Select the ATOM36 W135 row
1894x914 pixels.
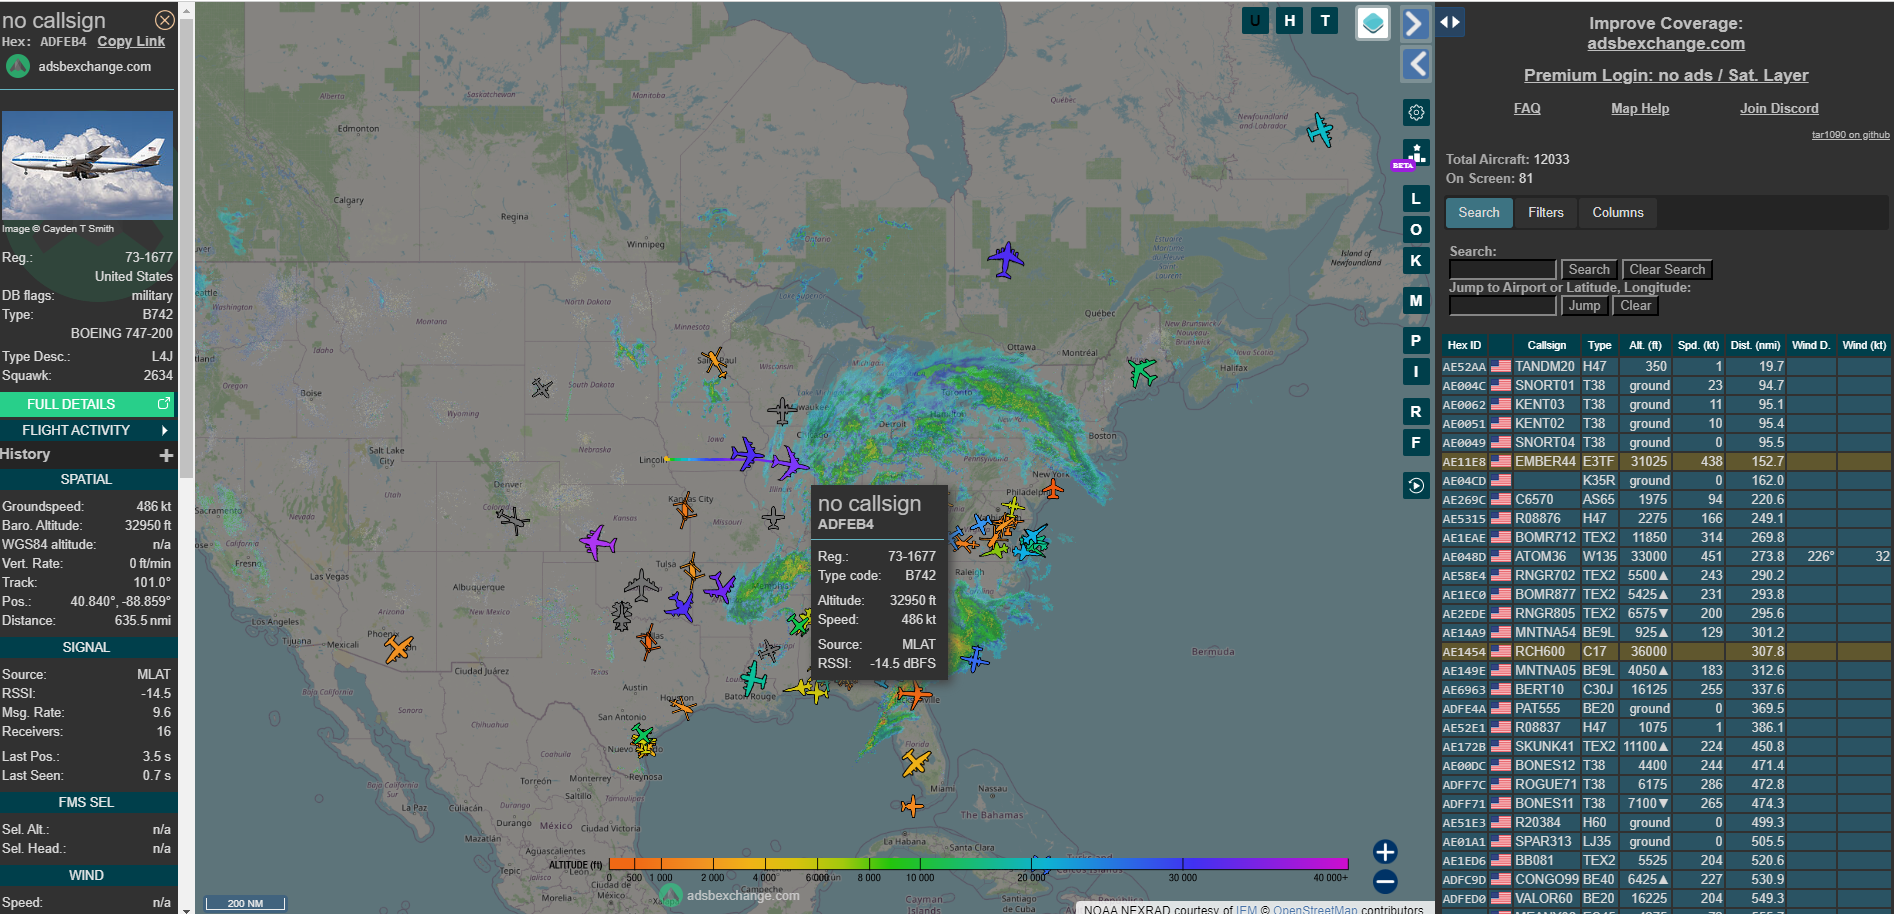pyautogui.click(x=1666, y=556)
